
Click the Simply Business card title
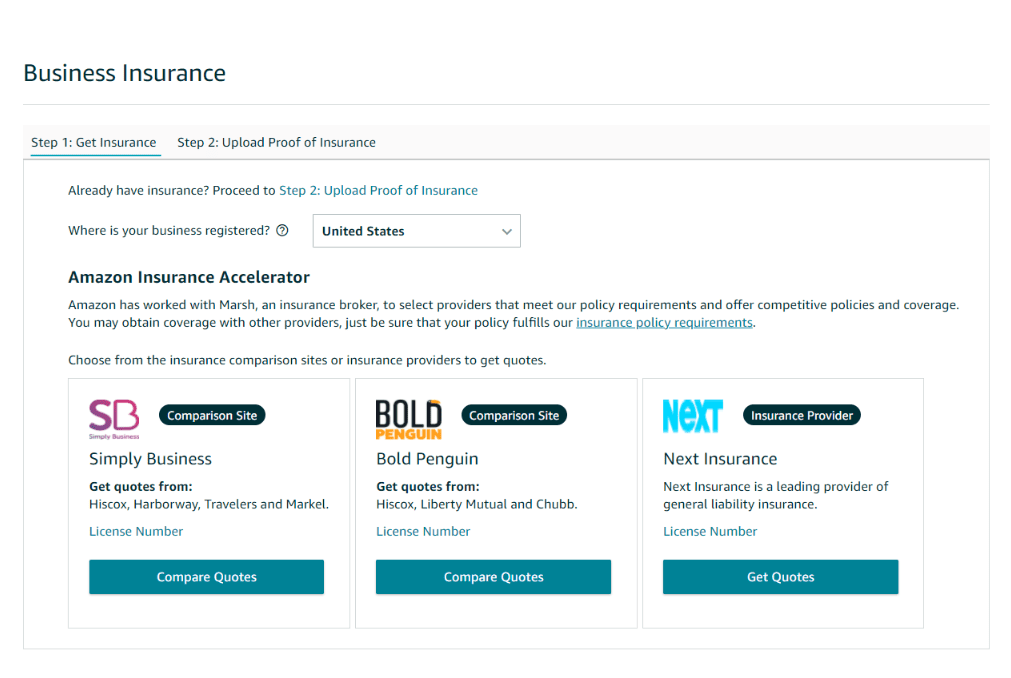150,459
